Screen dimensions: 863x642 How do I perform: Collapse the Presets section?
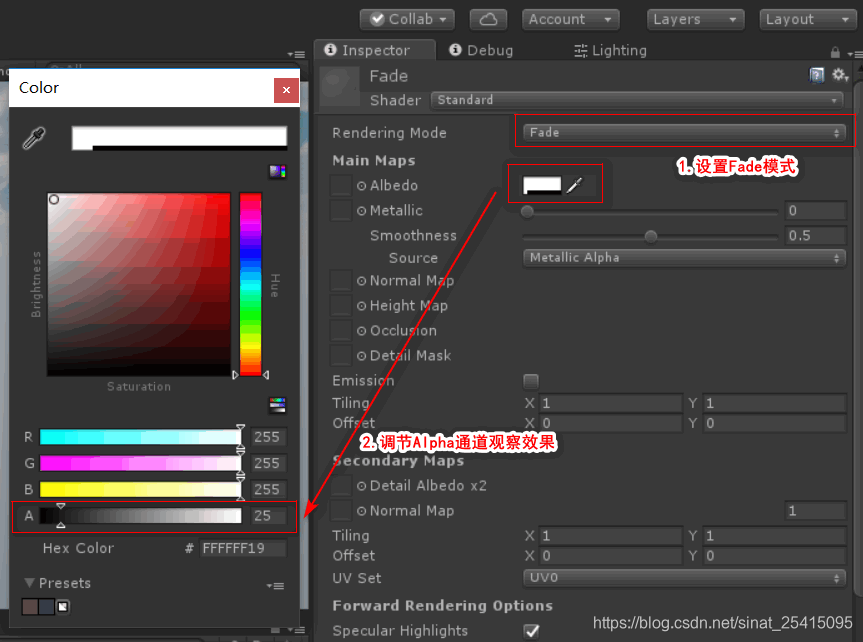30,583
